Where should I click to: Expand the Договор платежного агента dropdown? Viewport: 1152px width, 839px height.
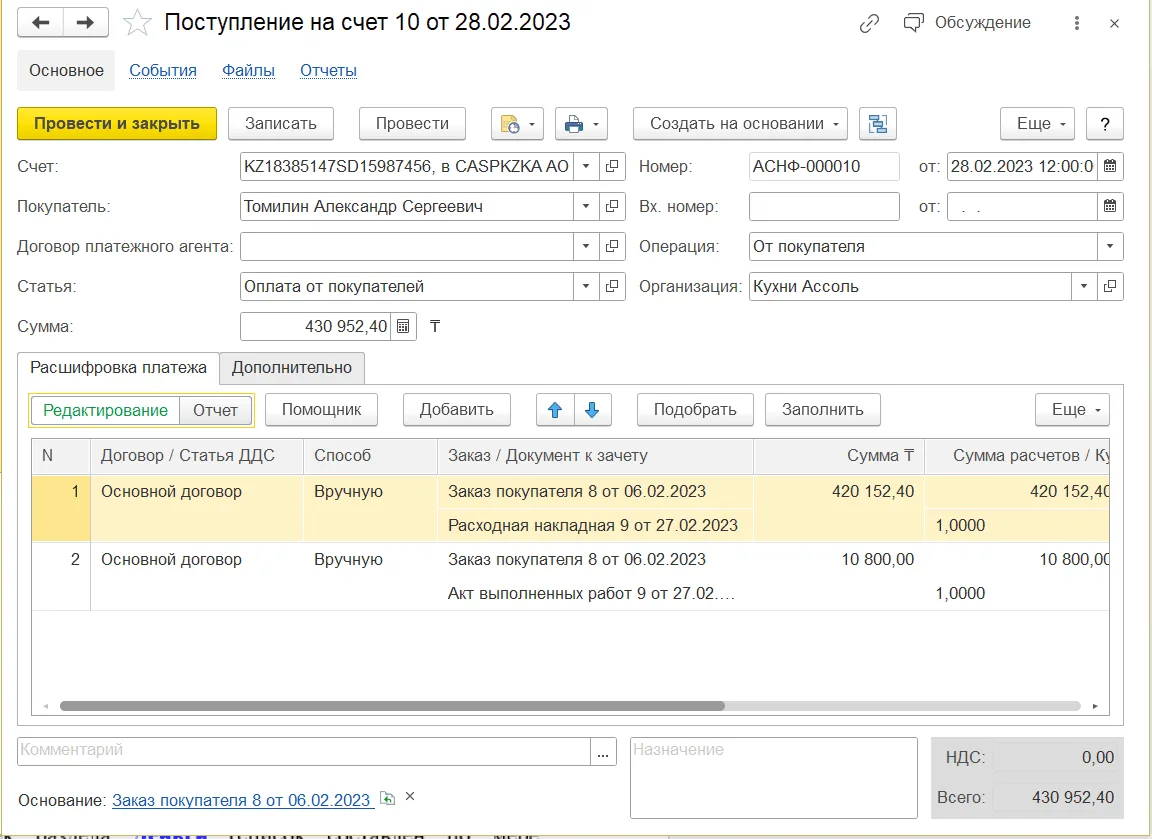(586, 246)
